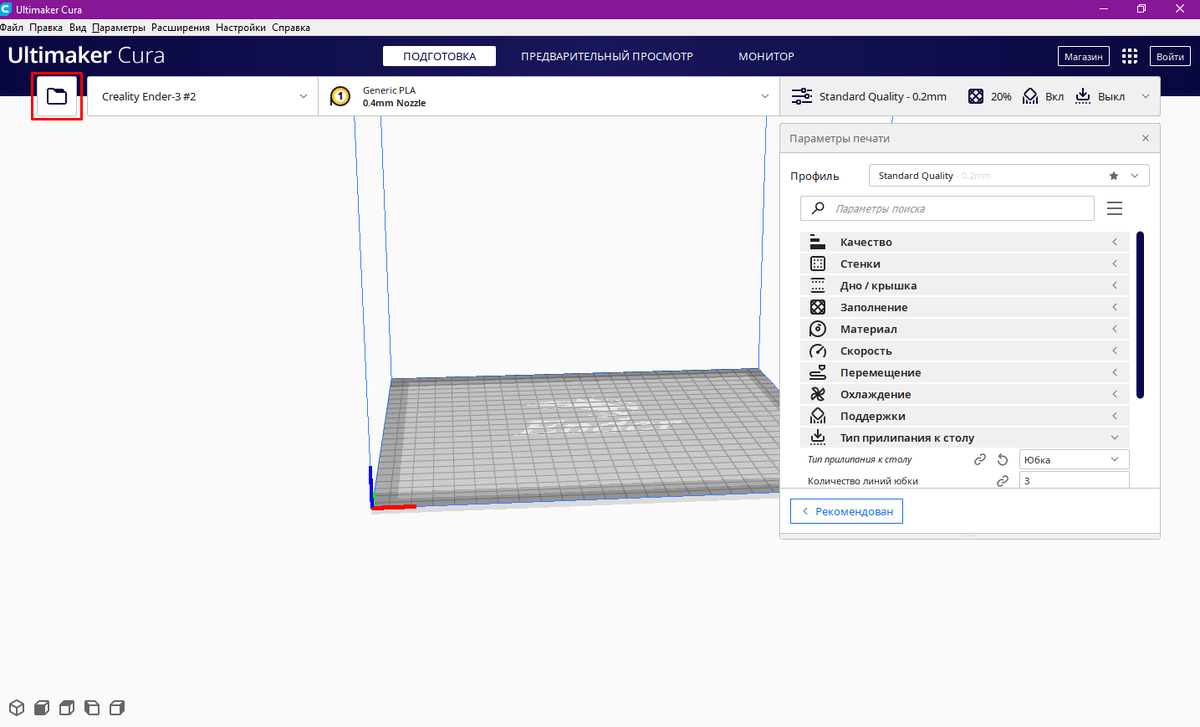Screen dimensions: 1200x727
Task: Switch to the 3D isometric view cube
Action: click(x=17, y=708)
